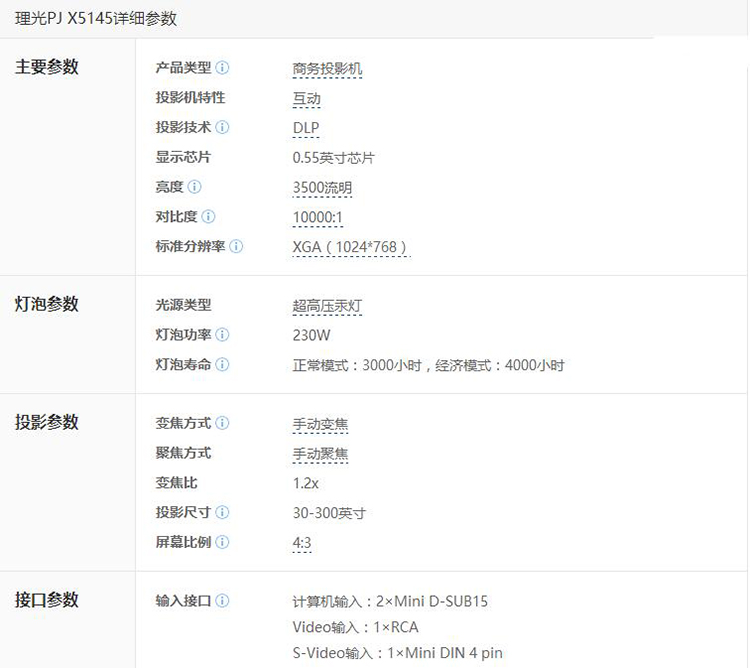
Task: Select the 手动变焦 zoom method link
Action: [x=320, y=425]
